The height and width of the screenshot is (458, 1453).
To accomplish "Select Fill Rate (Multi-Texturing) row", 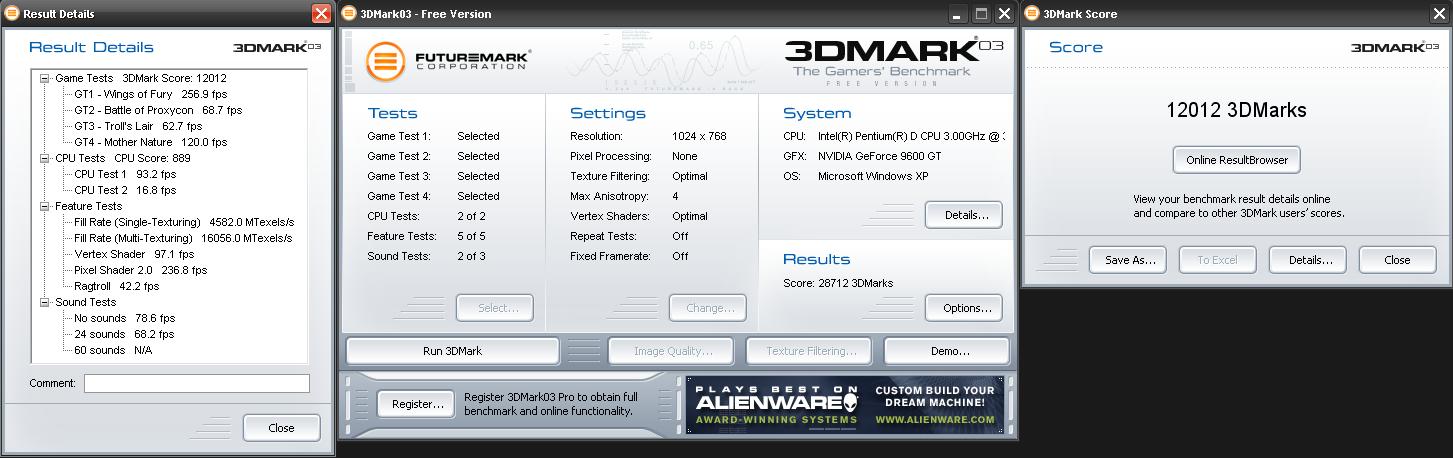I will pos(183,238).
